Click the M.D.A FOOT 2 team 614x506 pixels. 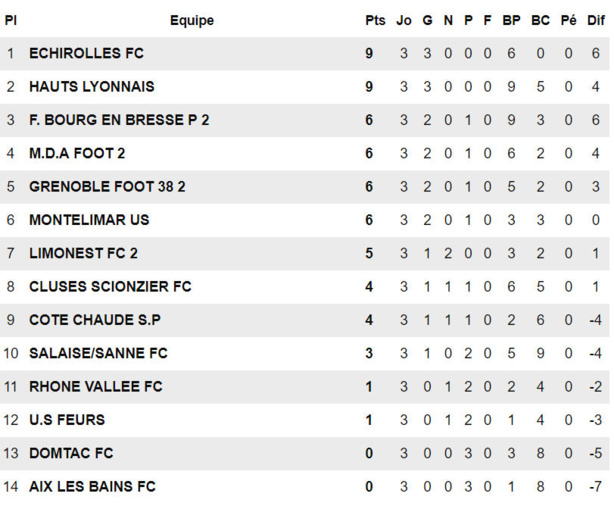(x=77, y=154)
